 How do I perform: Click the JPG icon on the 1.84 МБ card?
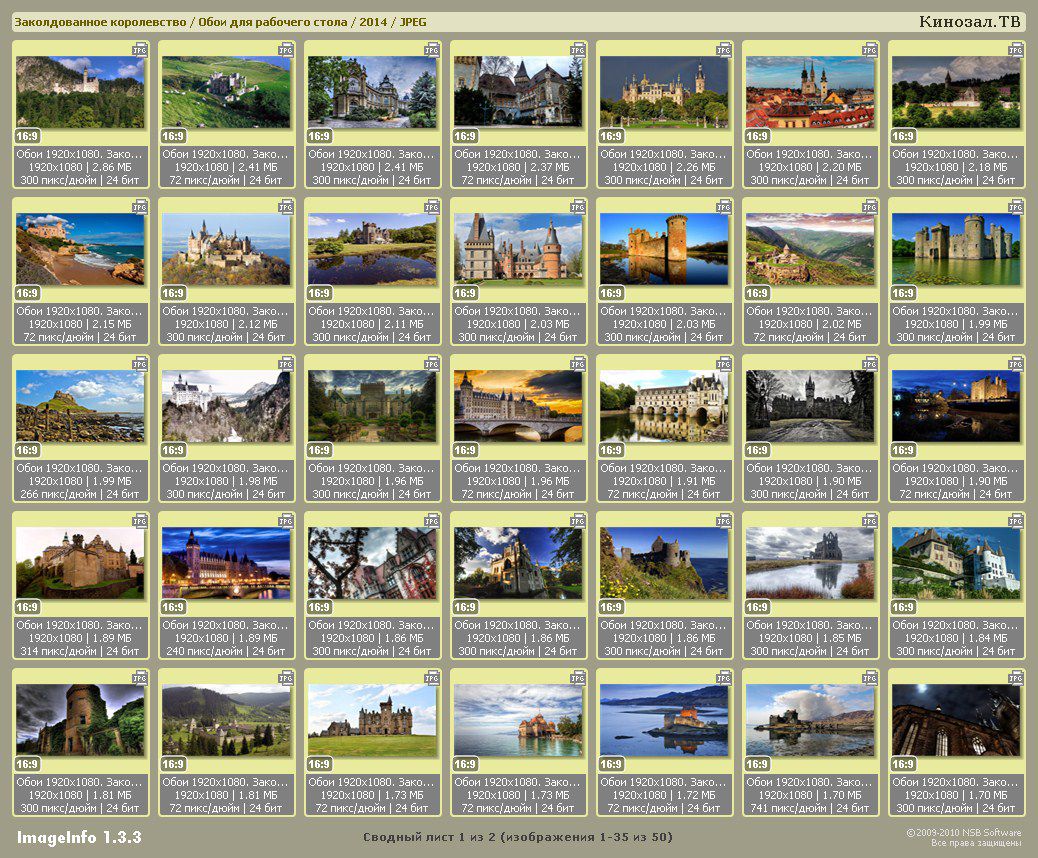coord(1015,520)
